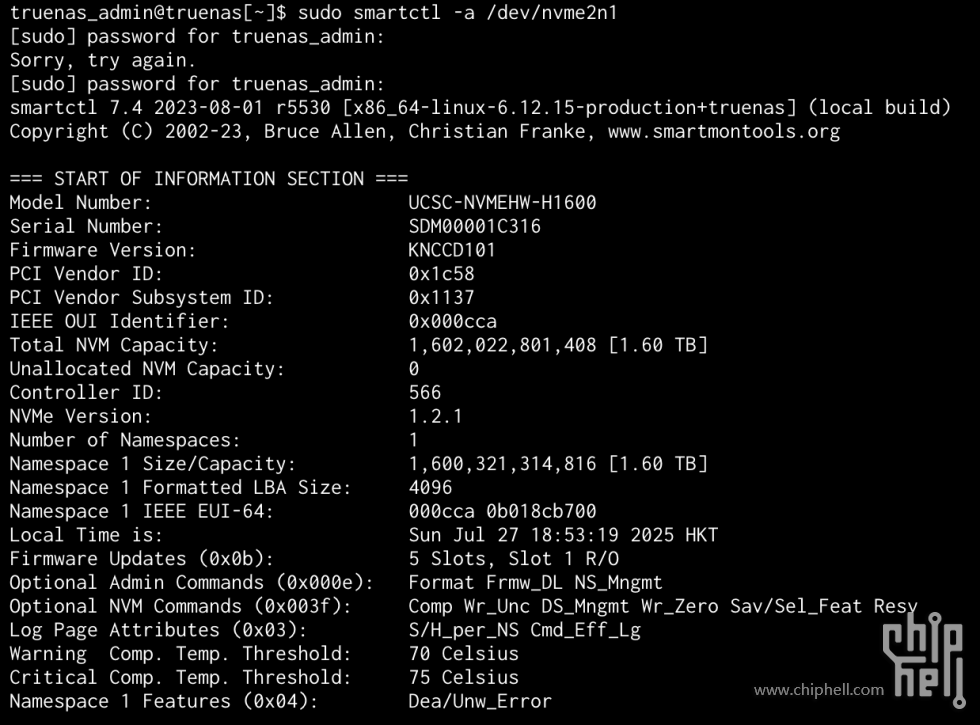Screen dimensions: 980x725
Task: Select the model number UCSC-NVMEHW-H1600
Action: 502,202
